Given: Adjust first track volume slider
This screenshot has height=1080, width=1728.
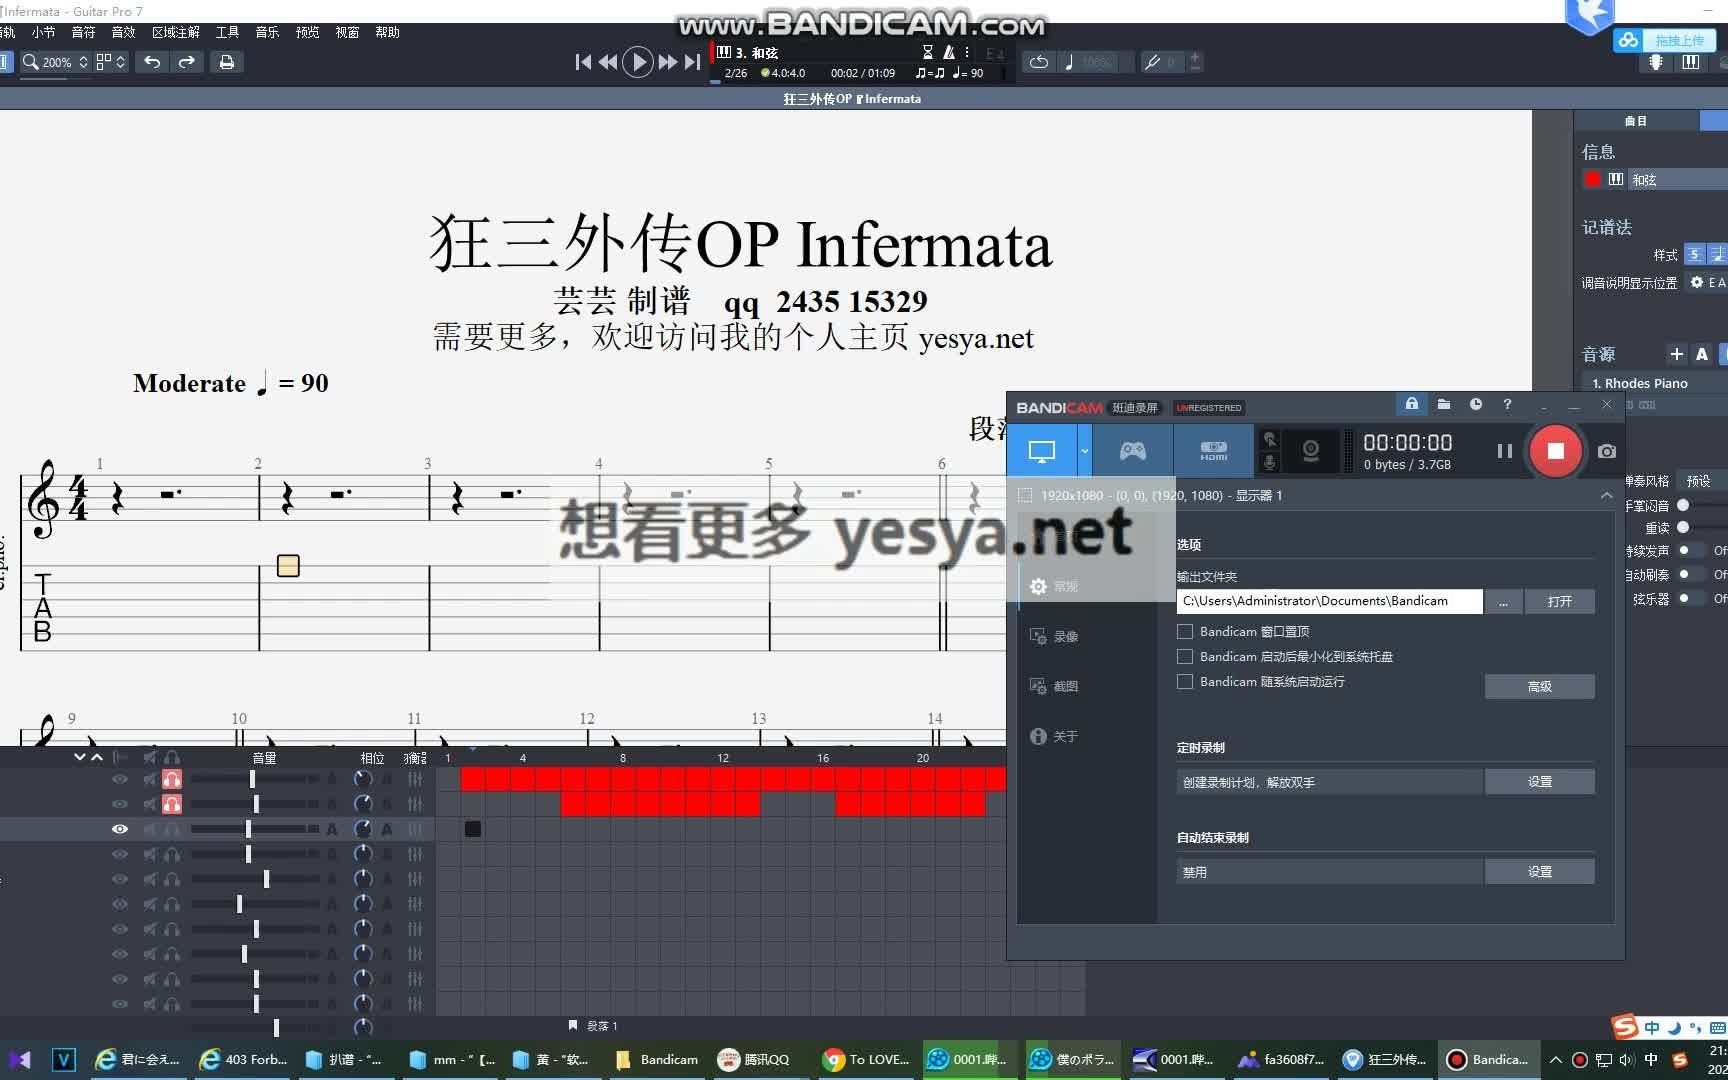Looking at the screenshot, I should pos(253,779).
